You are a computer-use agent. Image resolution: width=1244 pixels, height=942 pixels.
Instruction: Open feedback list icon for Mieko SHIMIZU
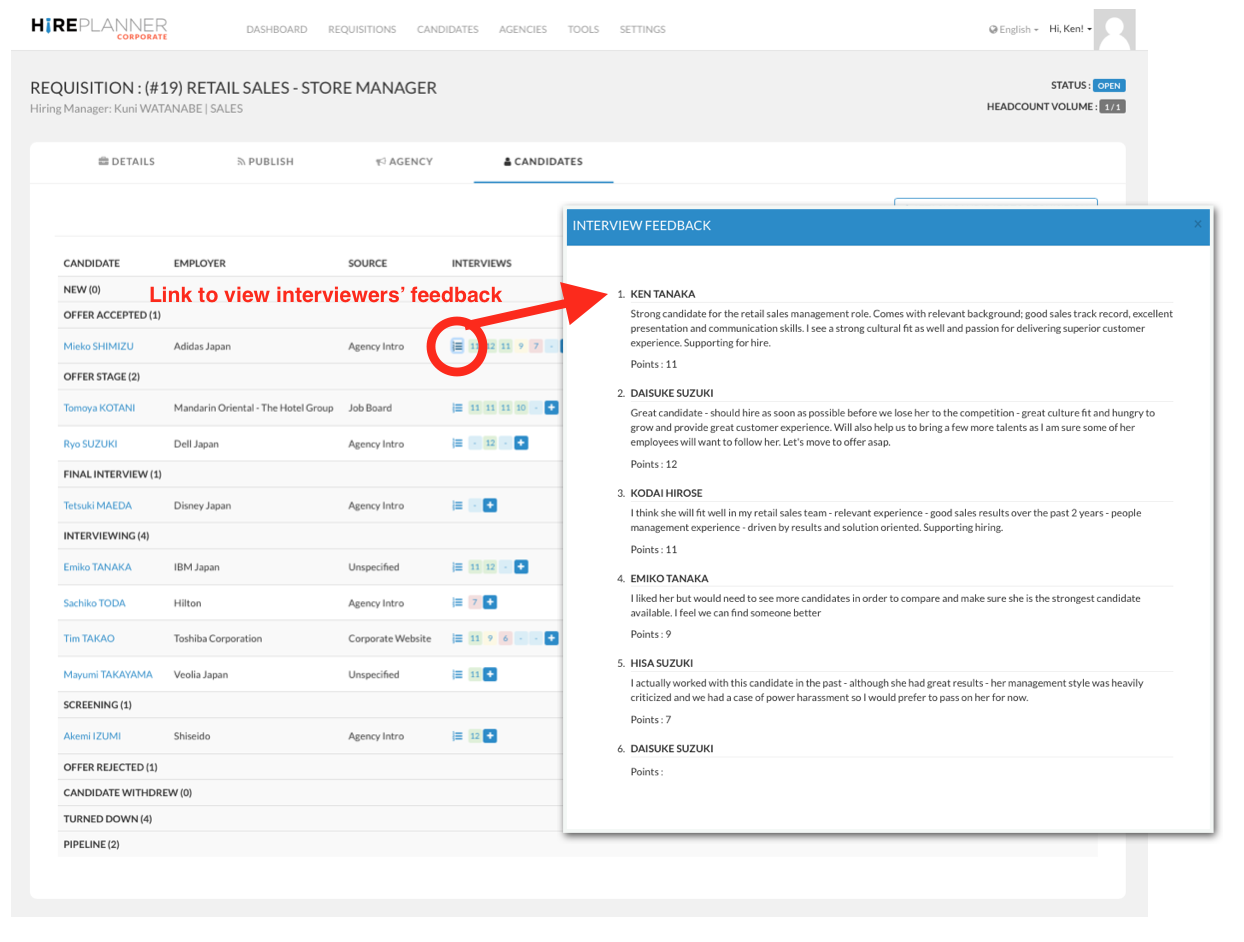coord(457,346)
